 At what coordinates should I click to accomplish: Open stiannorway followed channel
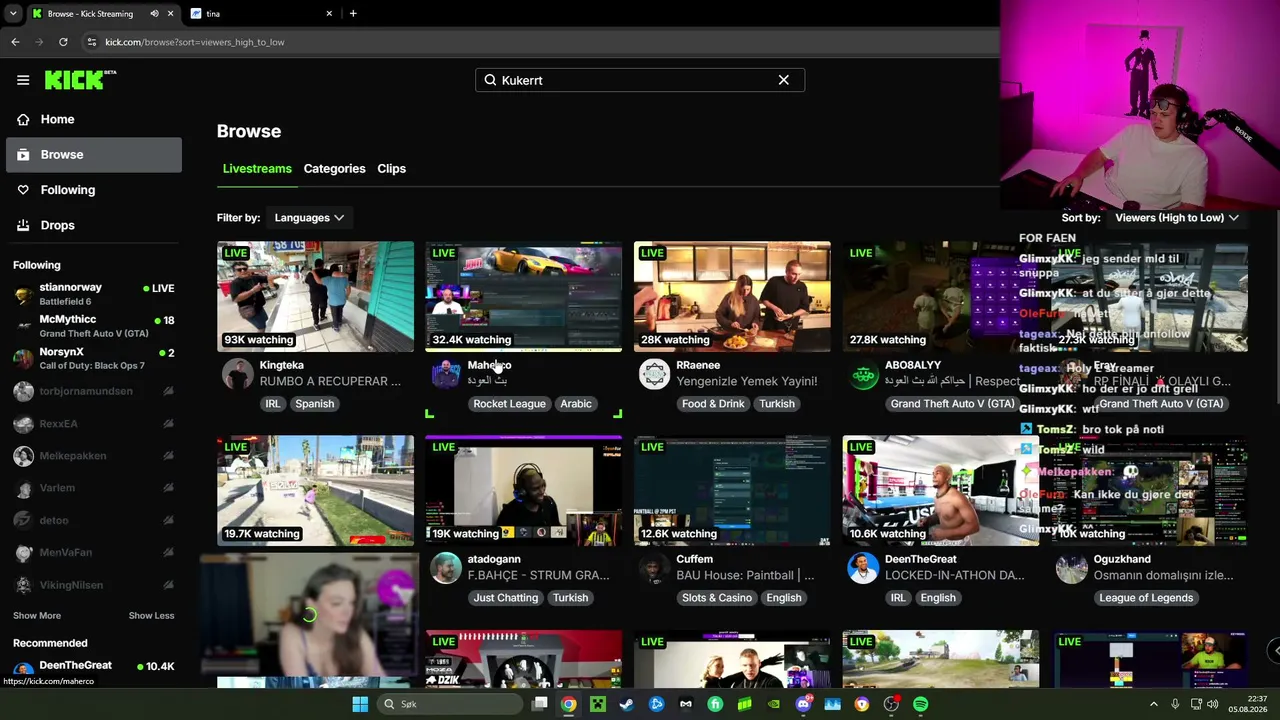tap(94, 294)
